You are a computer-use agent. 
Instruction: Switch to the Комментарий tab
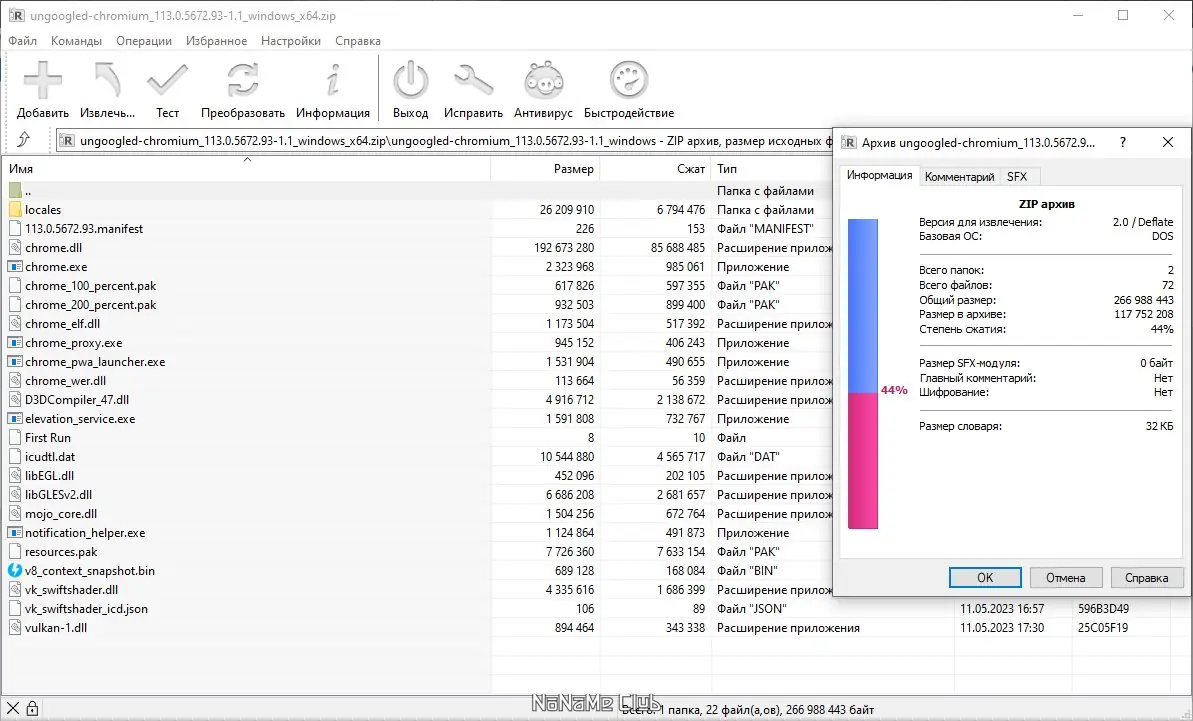point(959,176)
